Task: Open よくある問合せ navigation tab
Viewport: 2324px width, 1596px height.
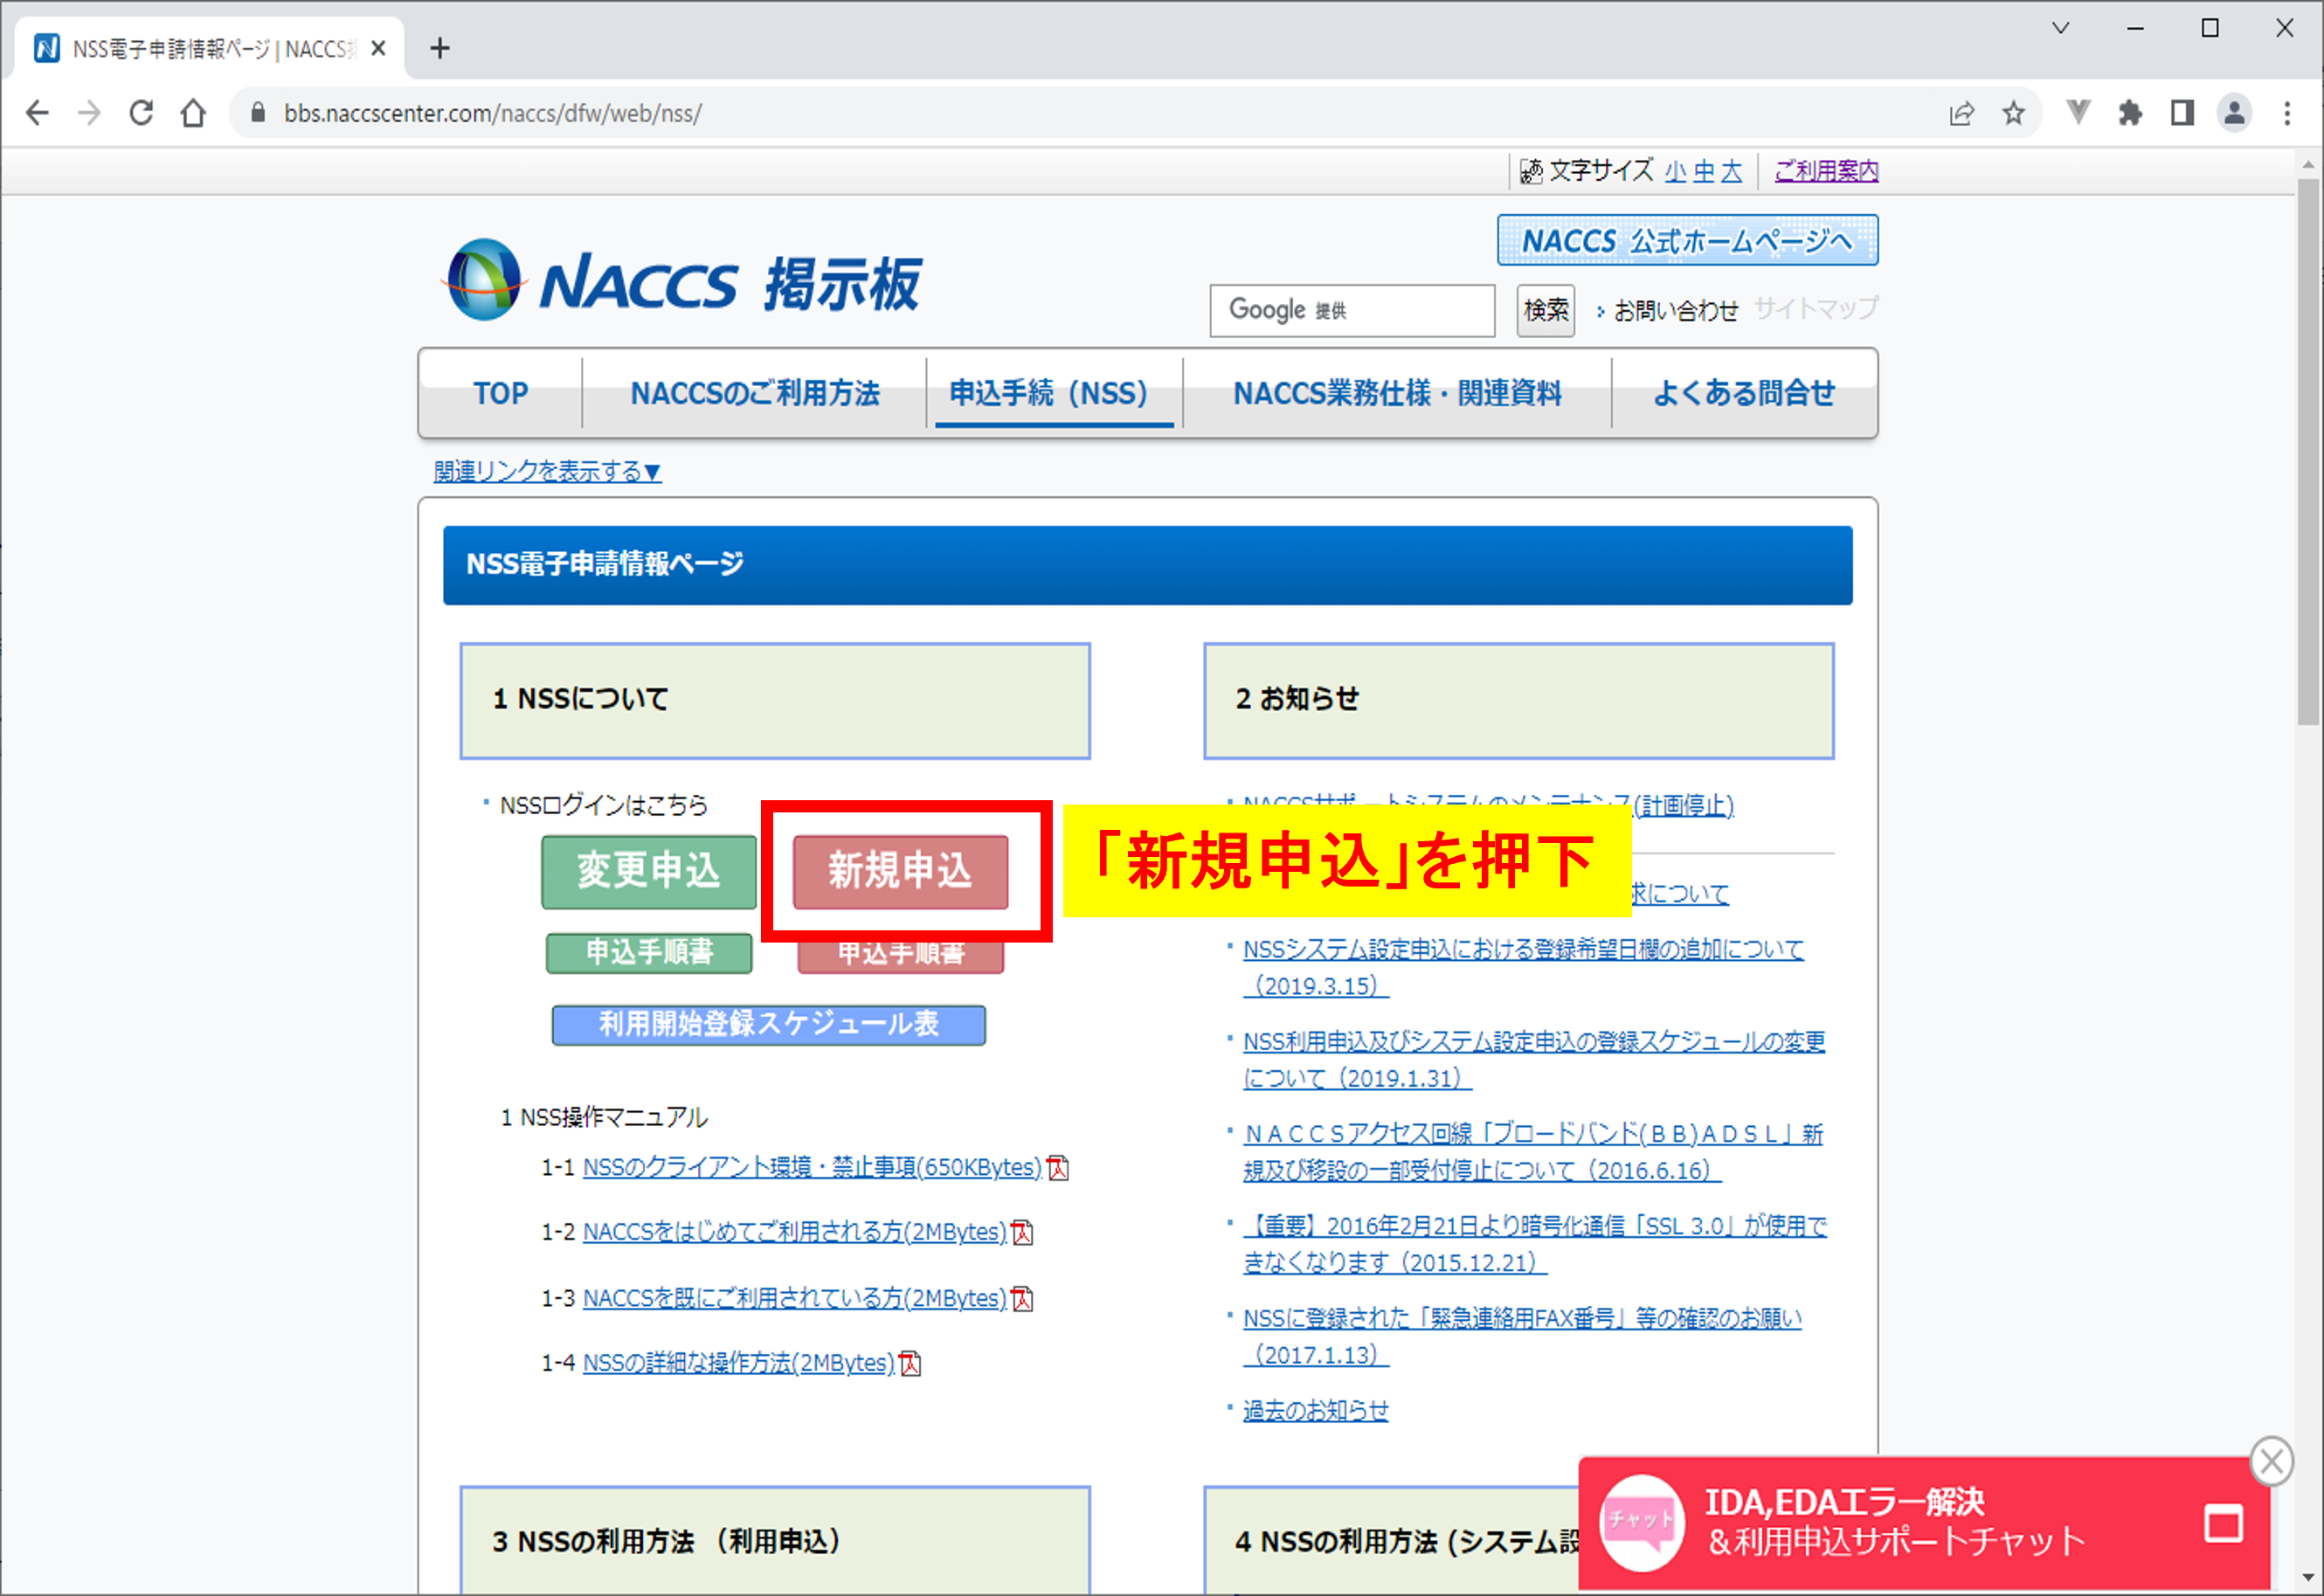Action: pos(1743,393)
